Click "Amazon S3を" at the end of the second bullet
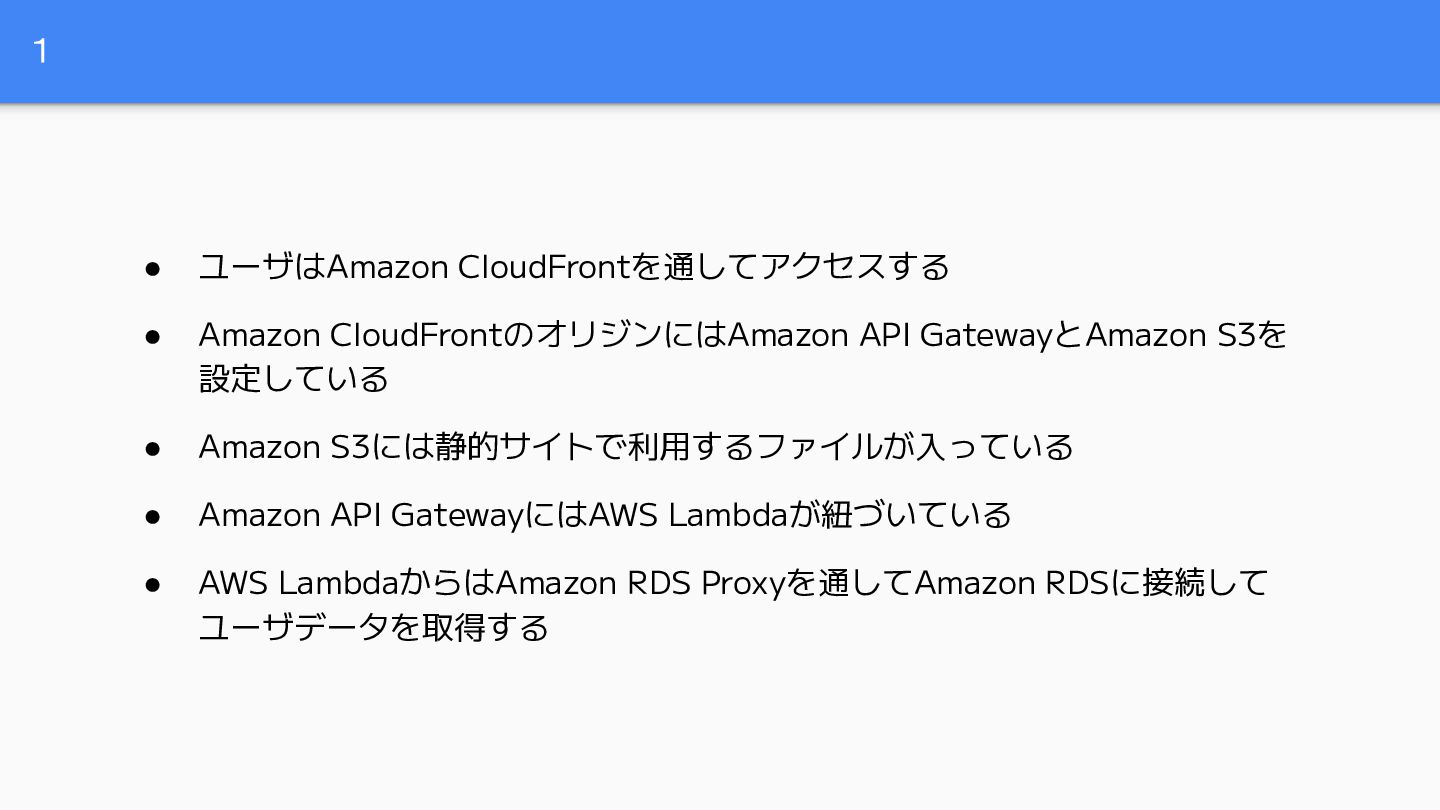The image size is (1440, 810). coord(1186,335)
